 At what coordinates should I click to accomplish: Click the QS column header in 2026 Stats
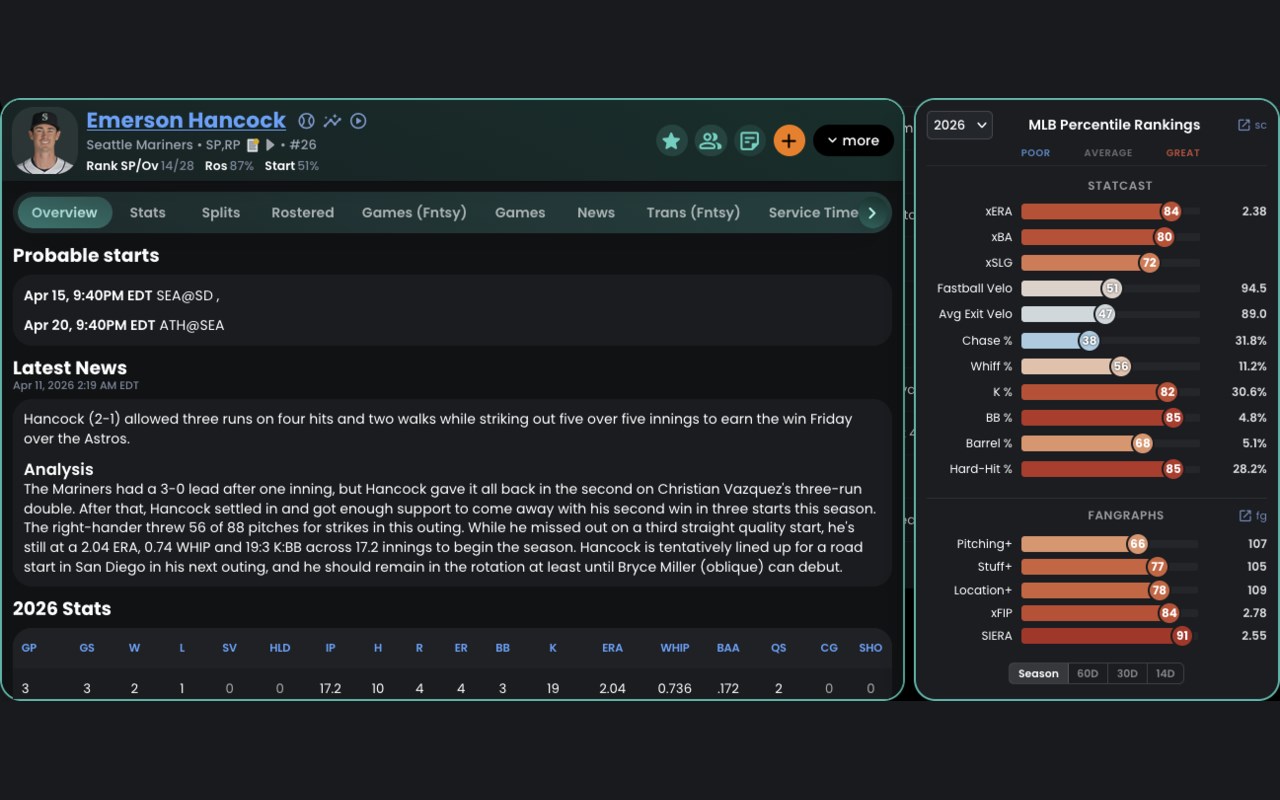(778, 648)
